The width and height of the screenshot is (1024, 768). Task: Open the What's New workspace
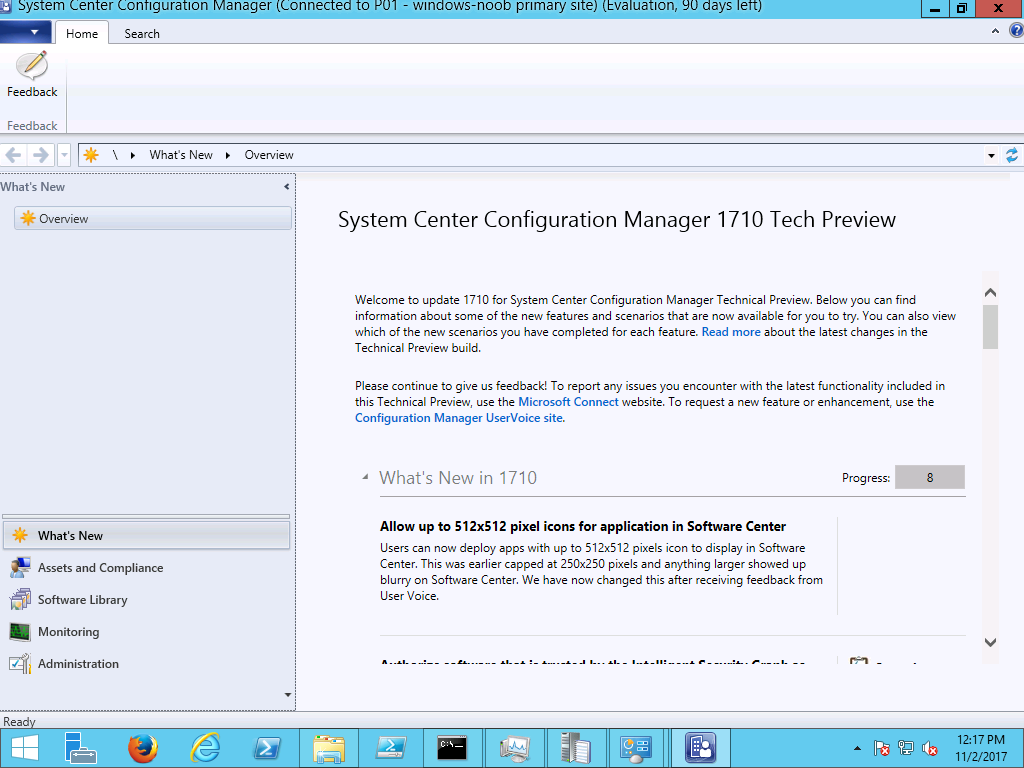pyautogui.click(x=146, y=536)
